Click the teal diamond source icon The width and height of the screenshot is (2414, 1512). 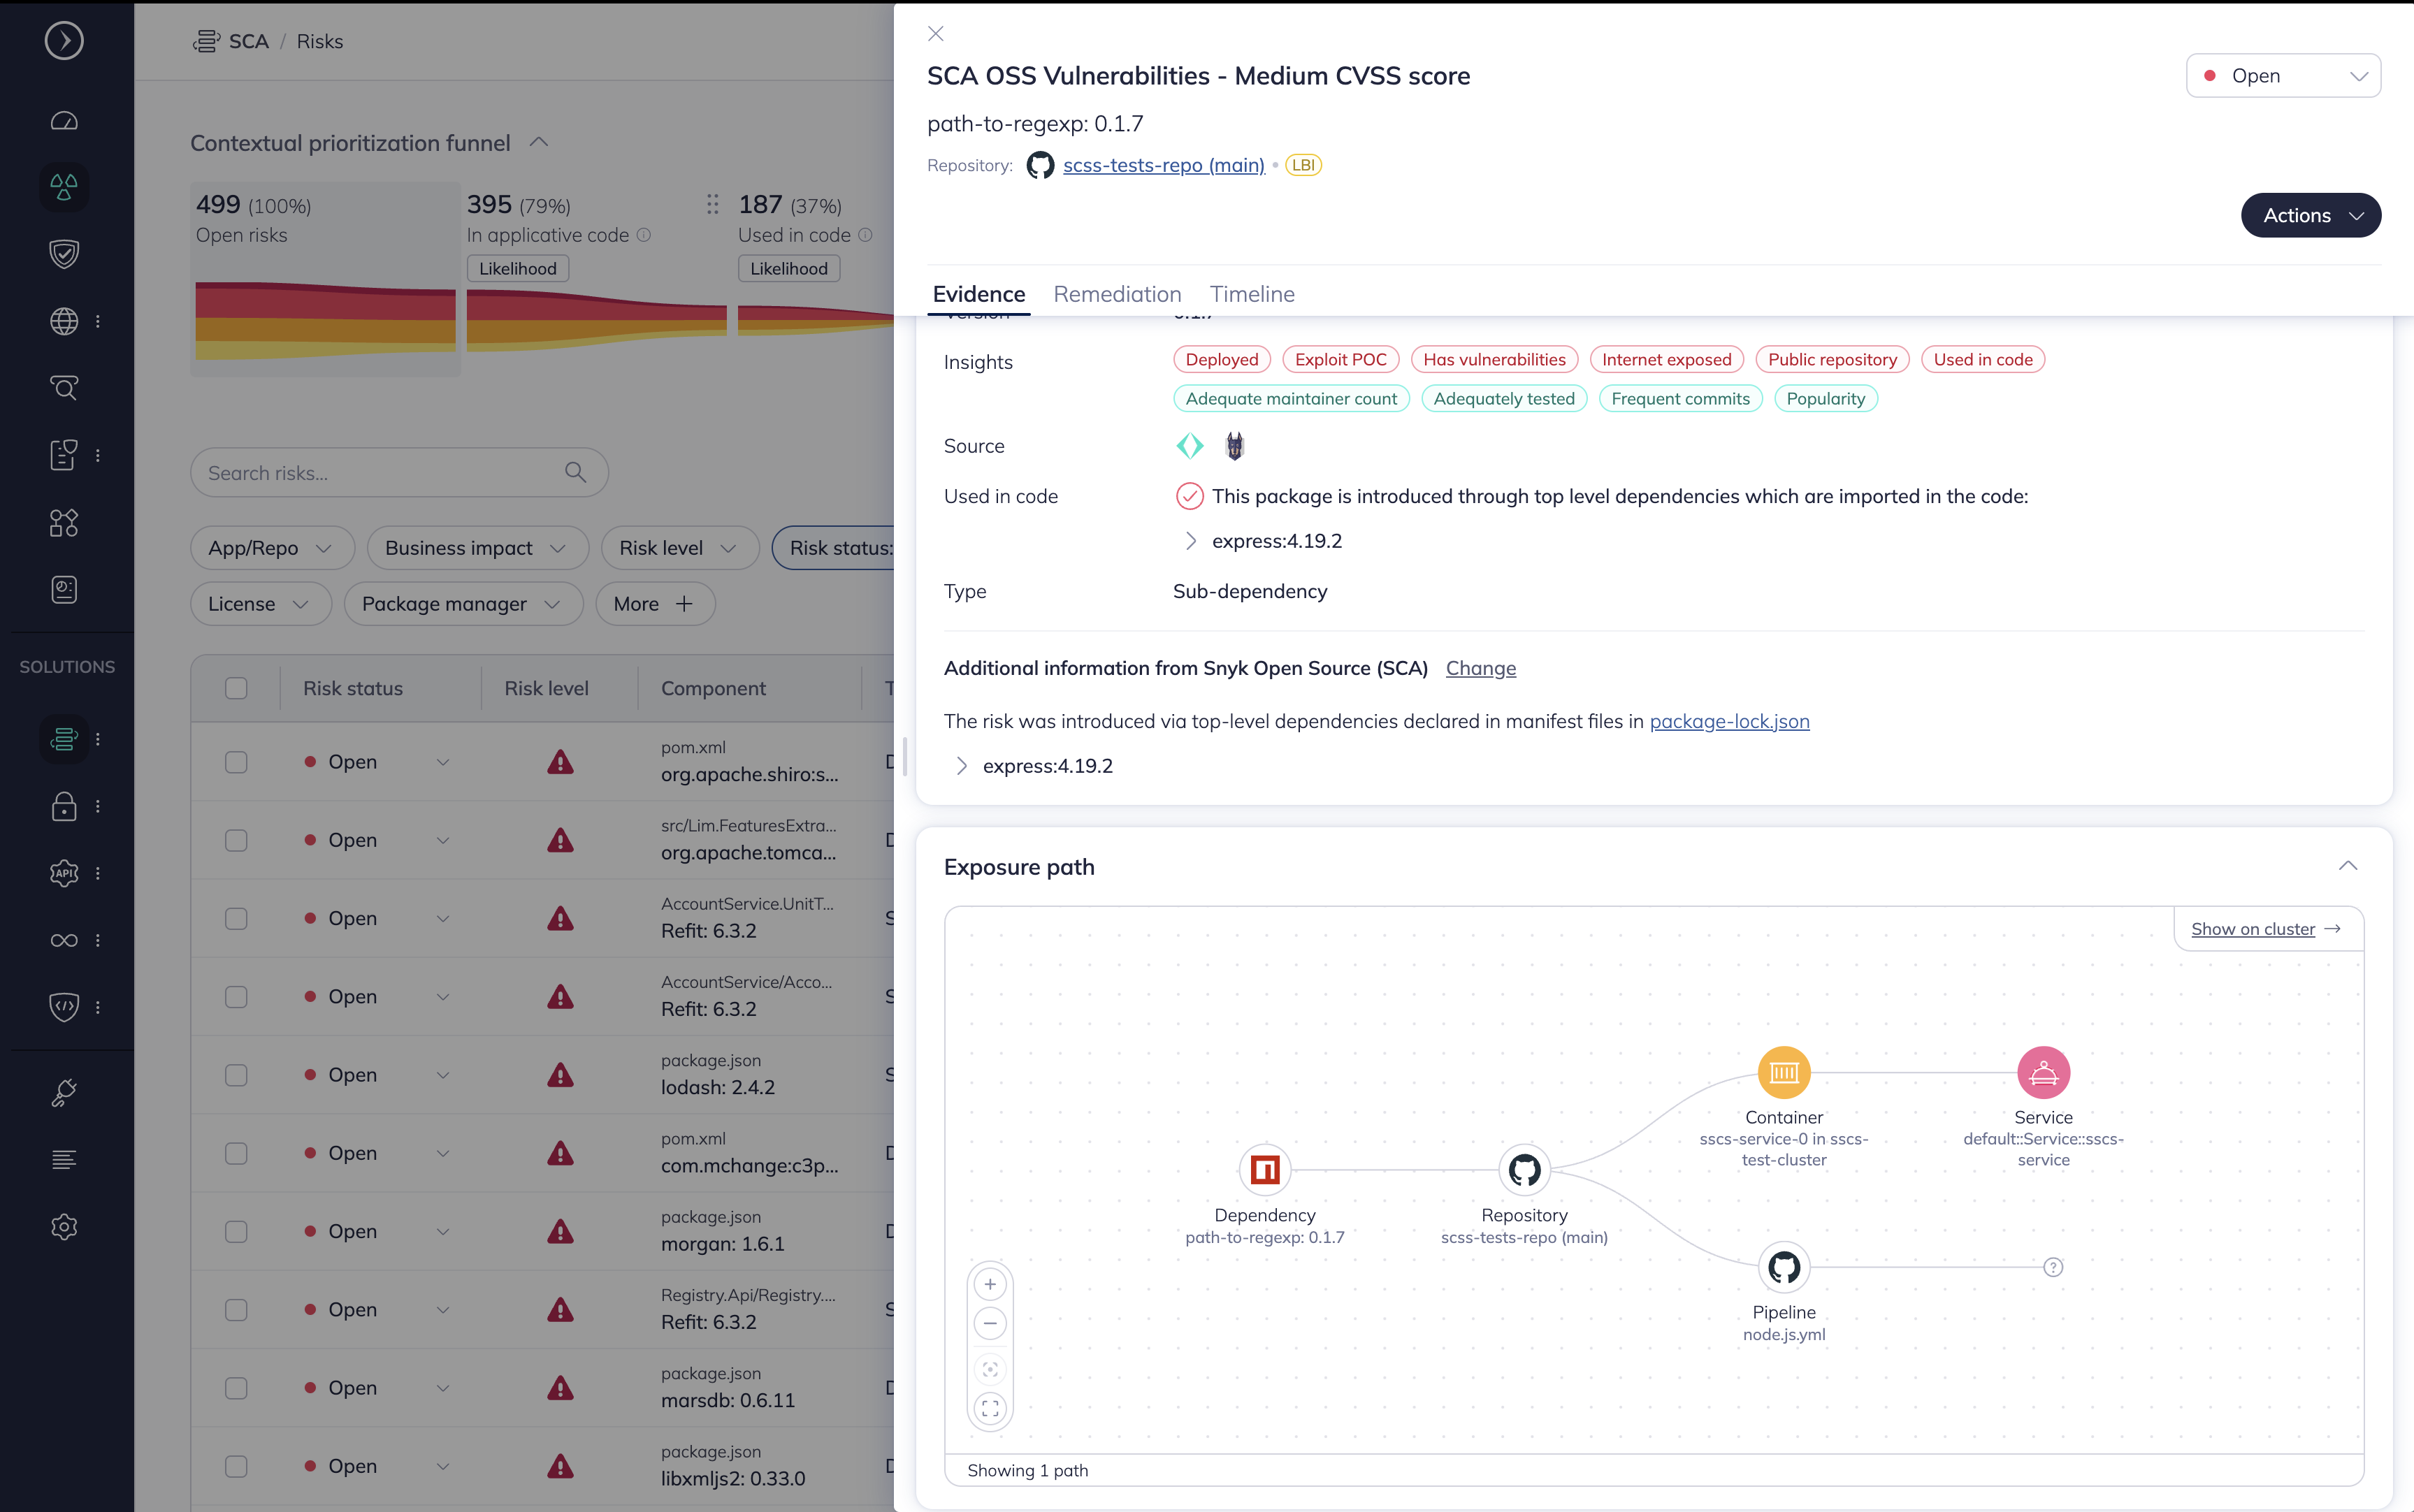coord(1189,446)
